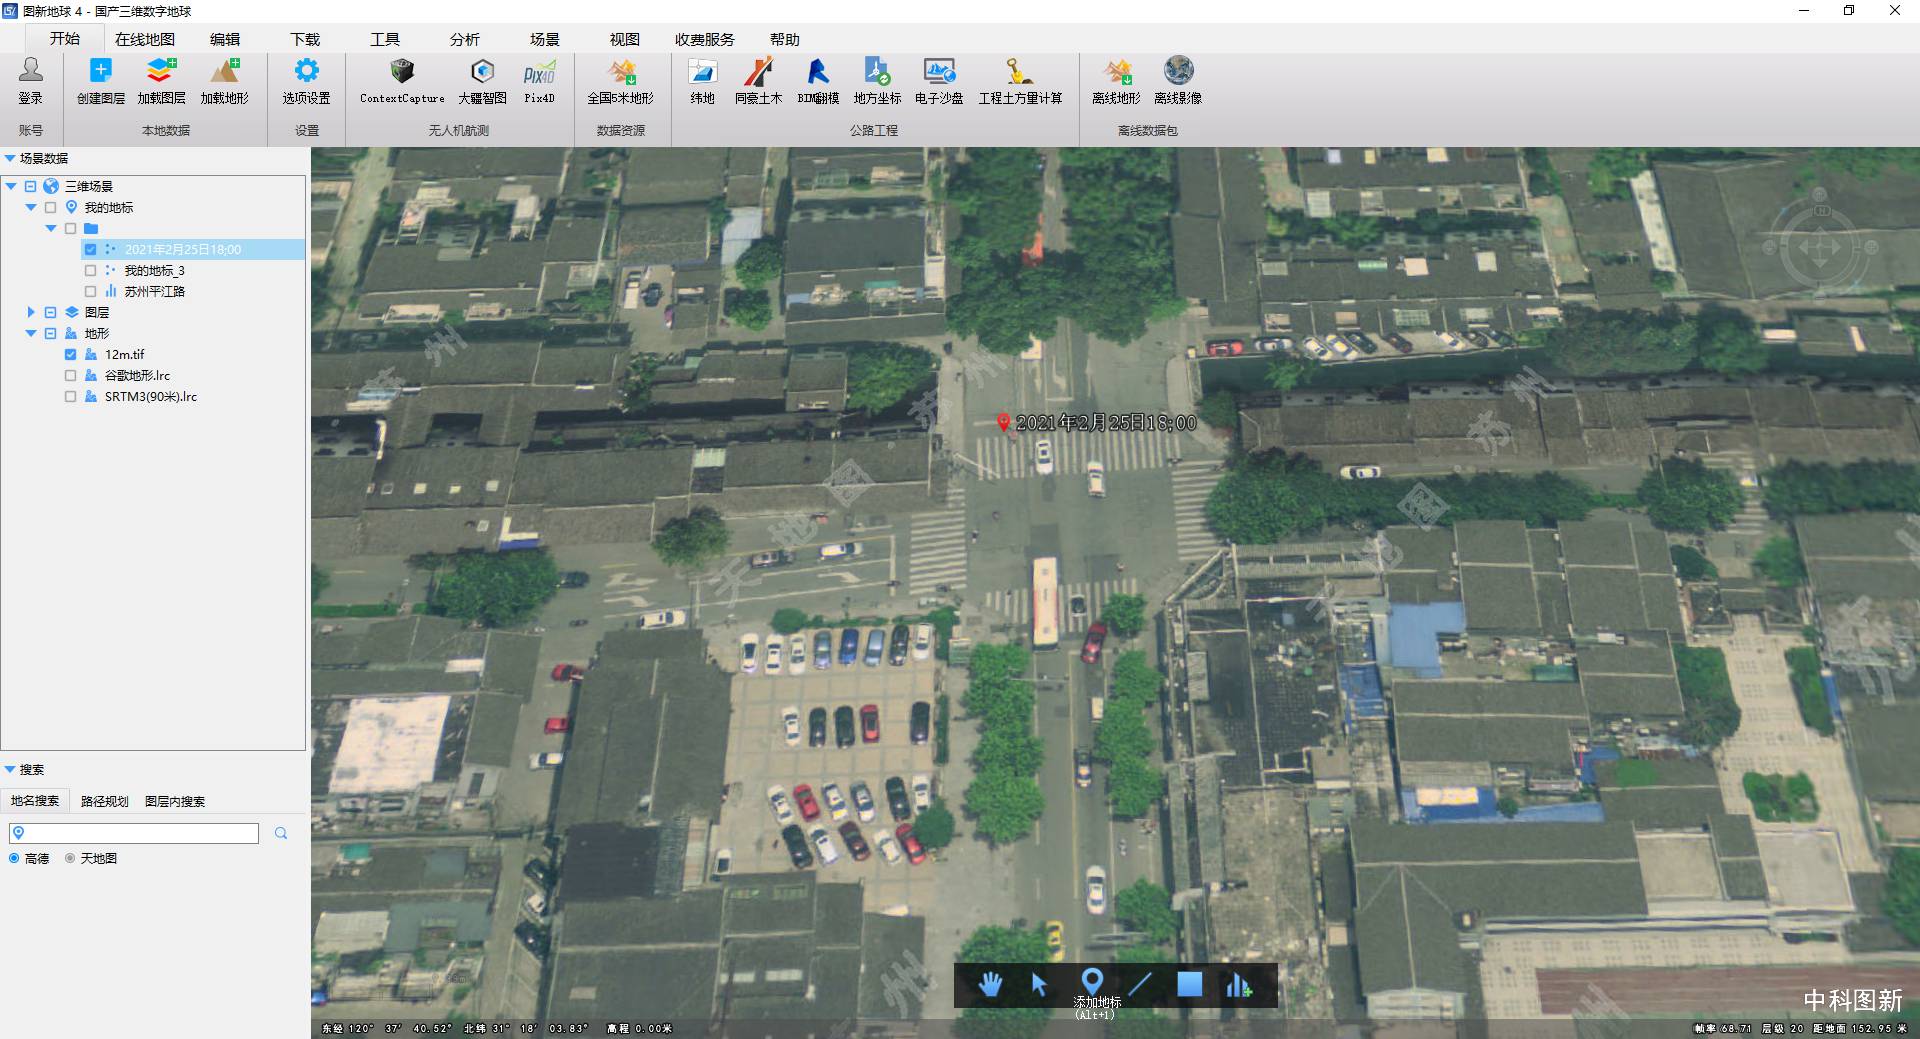This screenshot has width=1920, height=1039.
Task: Open the 电子沙盘 tool
Action: 939,81
